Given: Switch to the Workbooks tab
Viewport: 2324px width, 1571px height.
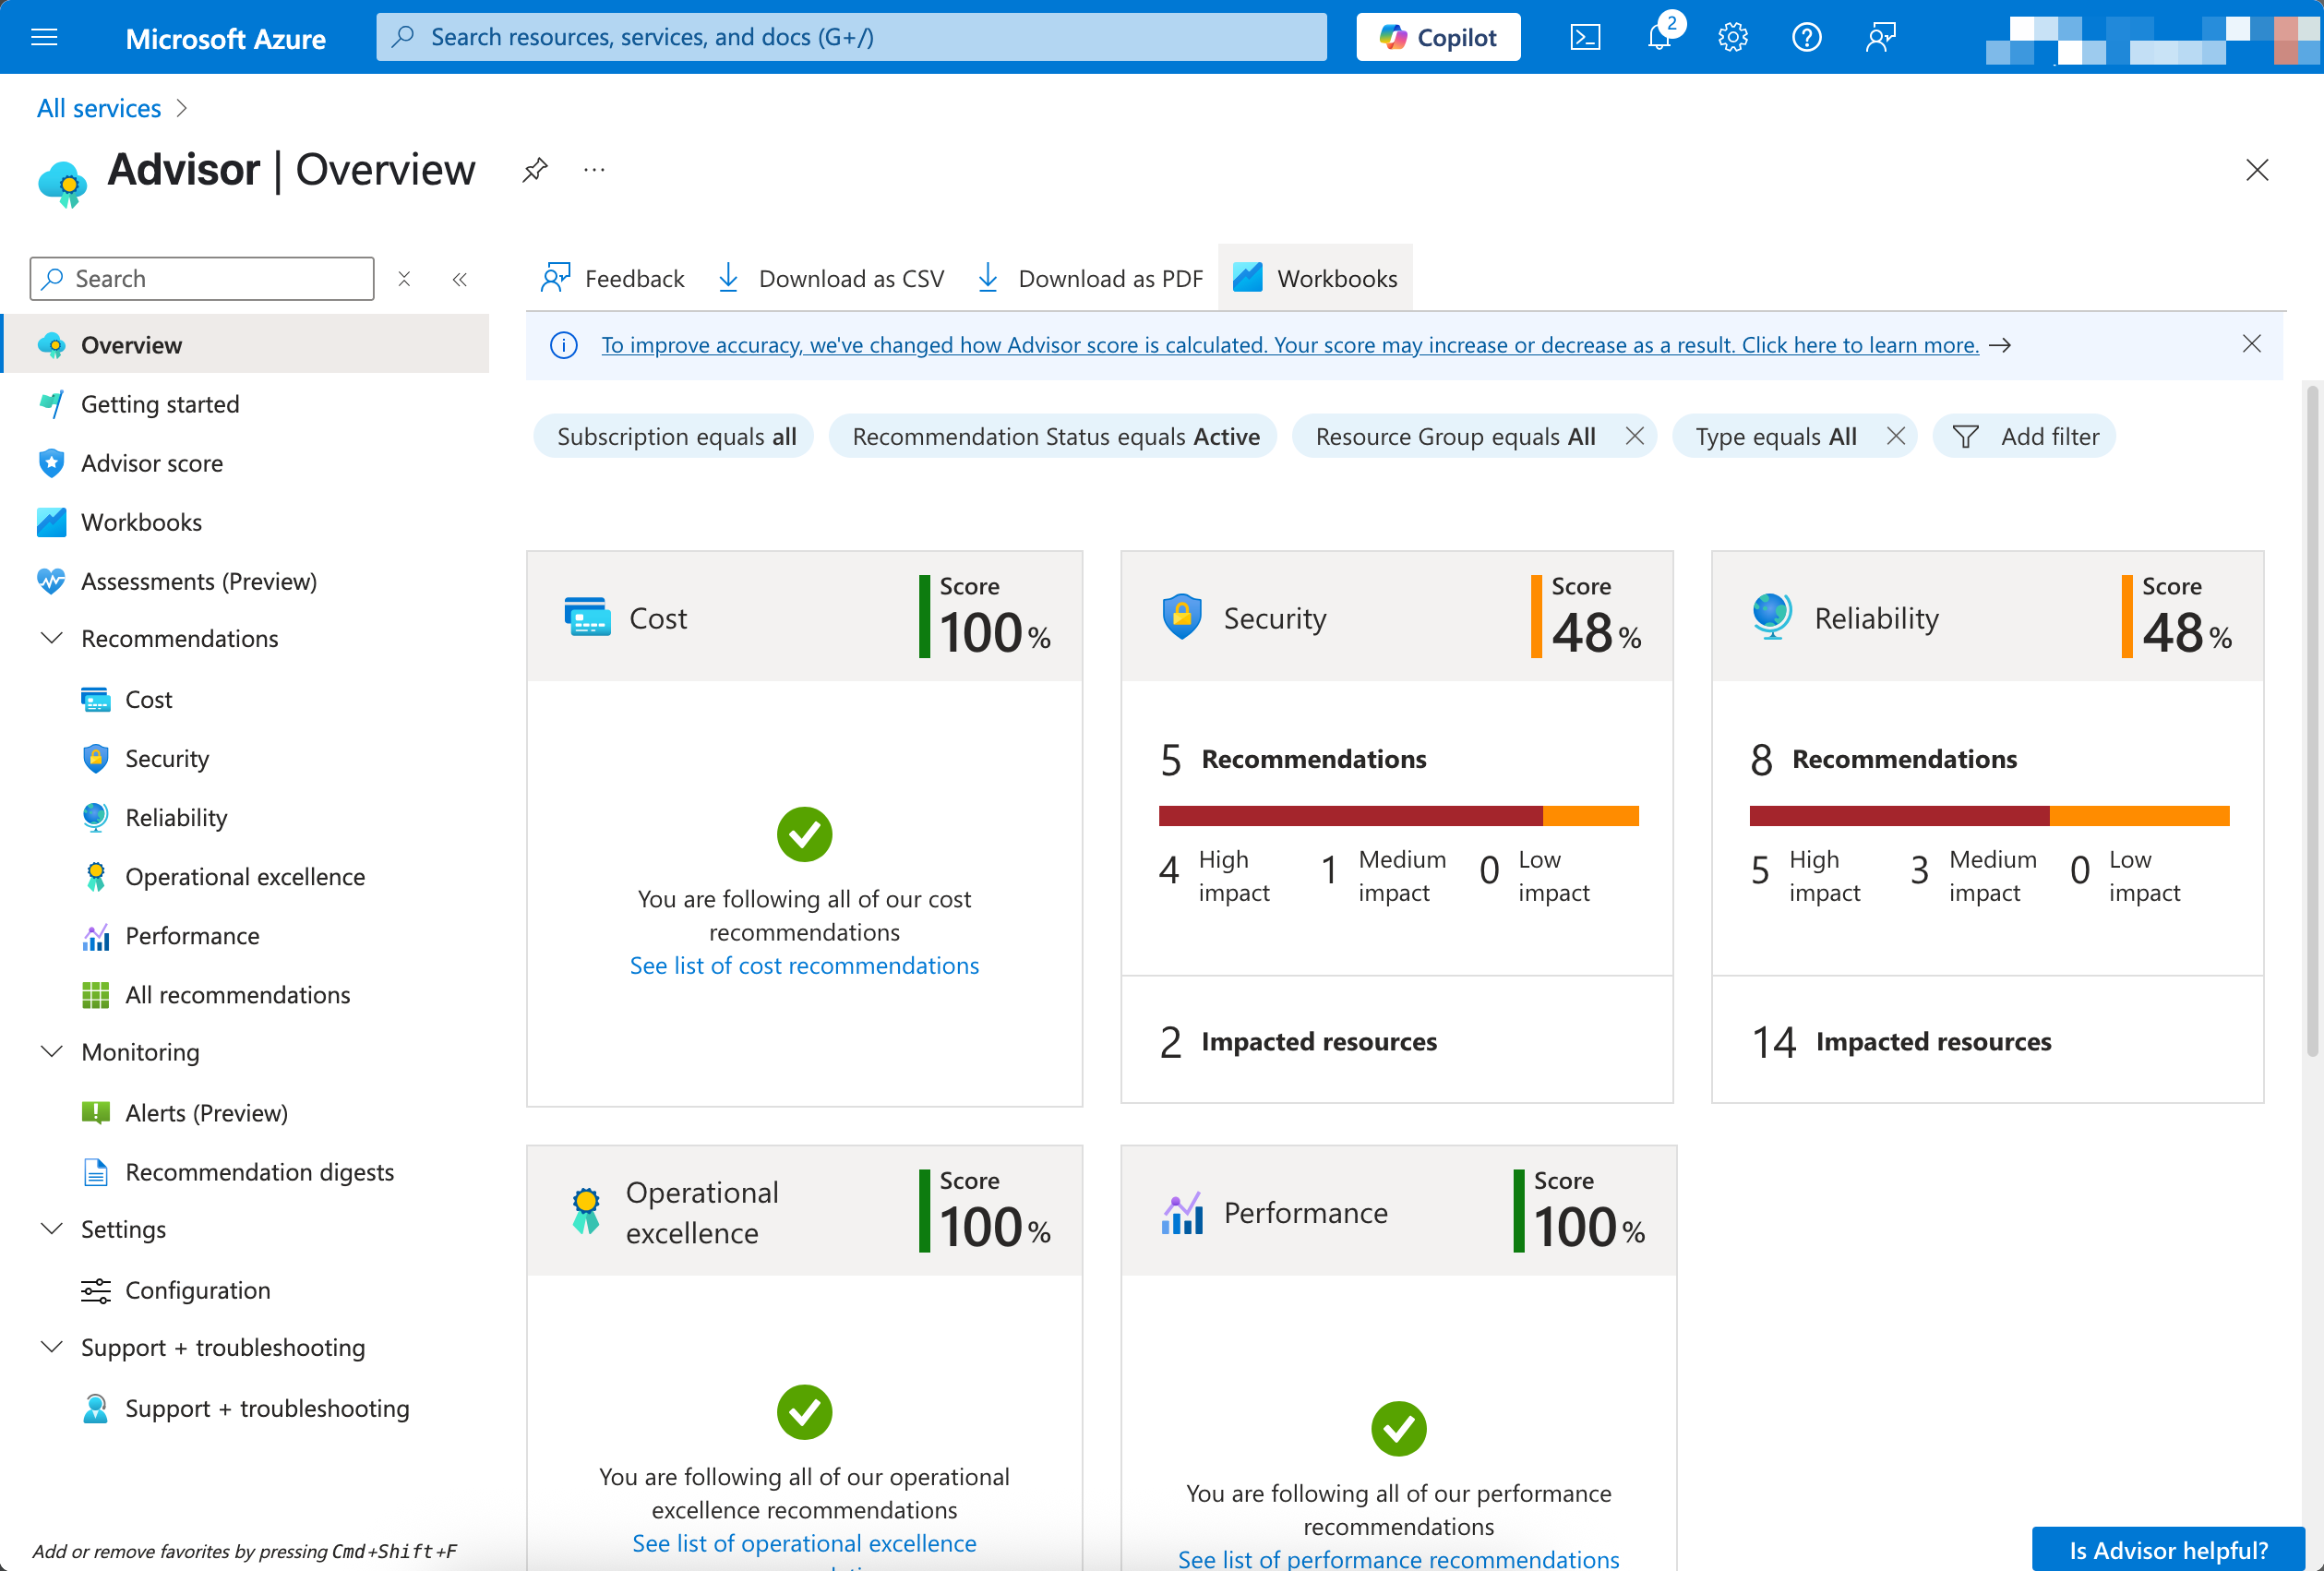Looking at the screenshot, I should click(x=1315, y=278).
